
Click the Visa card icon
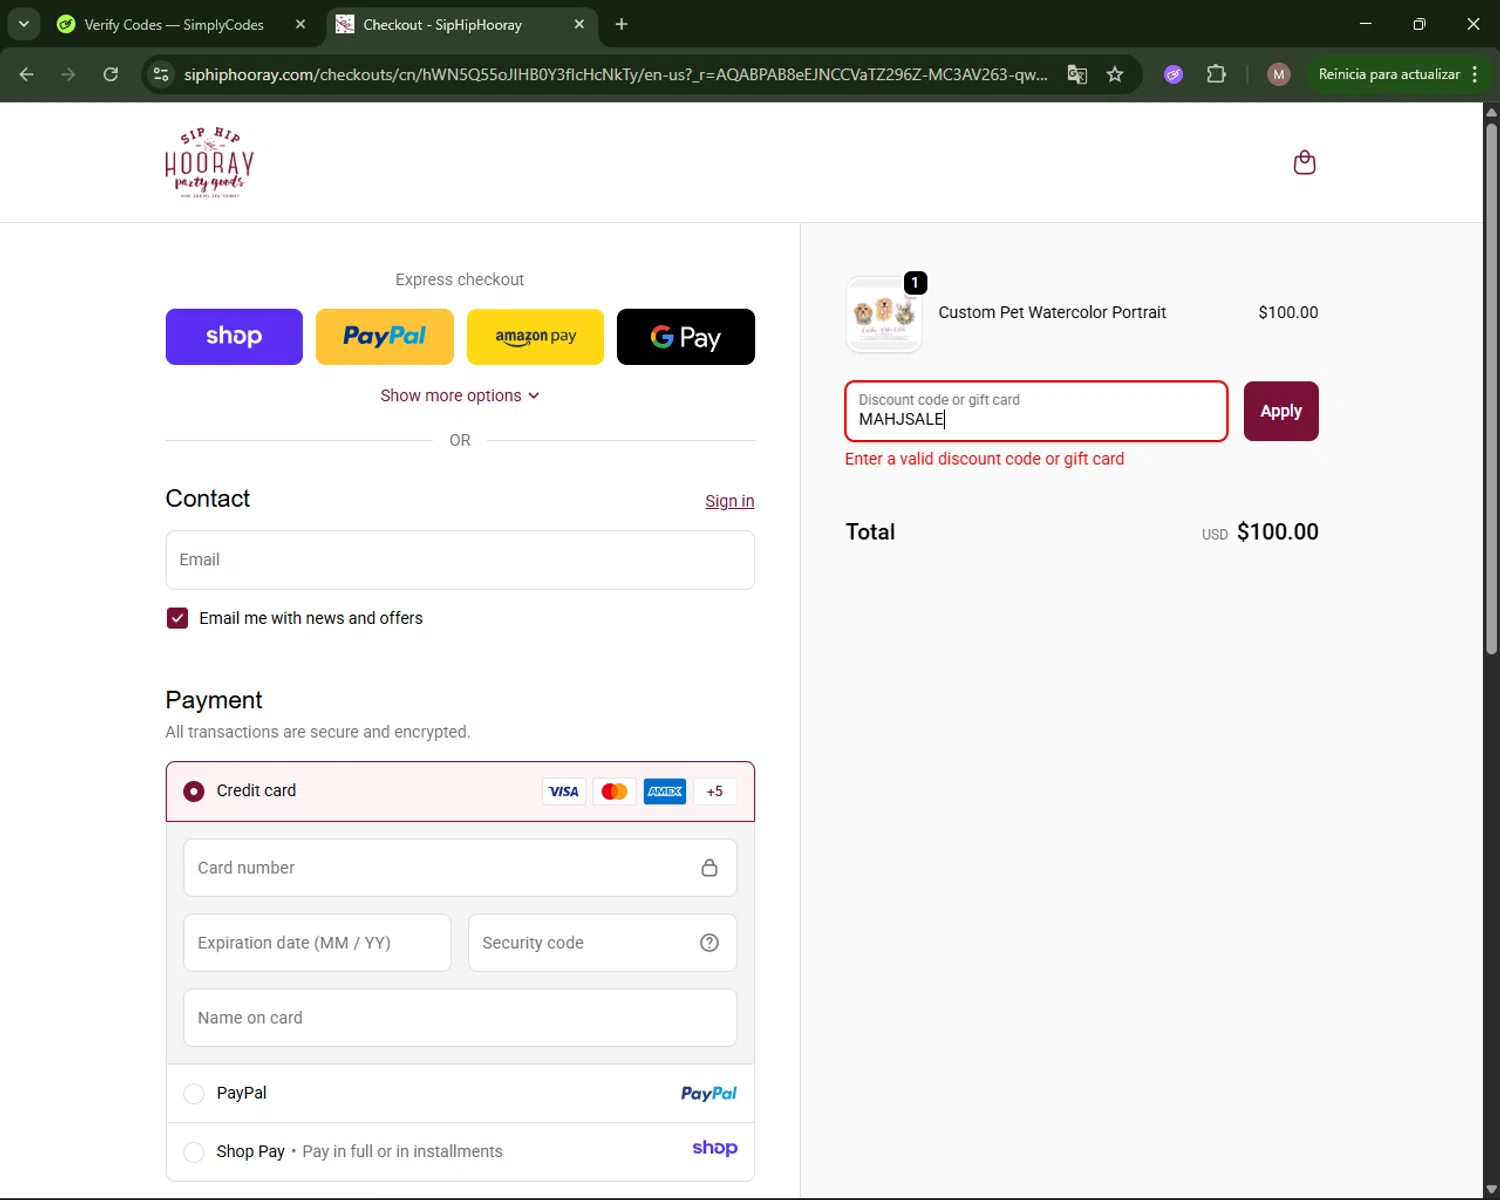pyautogui.click(x=564, y=791)
